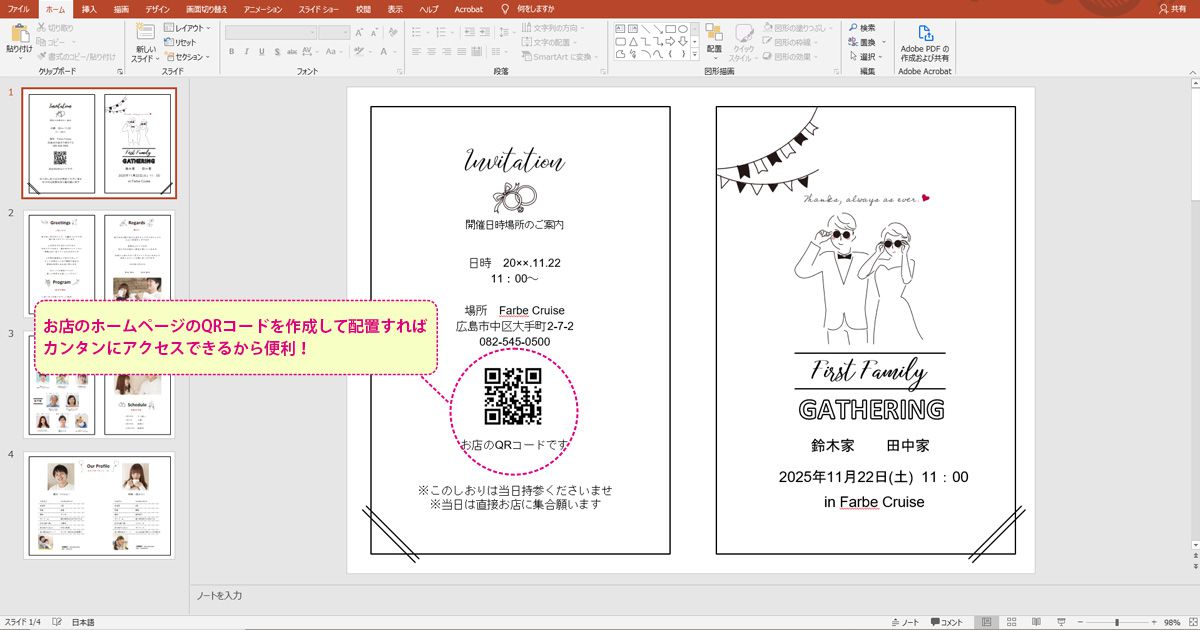Open the Insert (挿入) ribbon tab
The width and height of the screenshot is (1200, 630).
click(89, 8)
